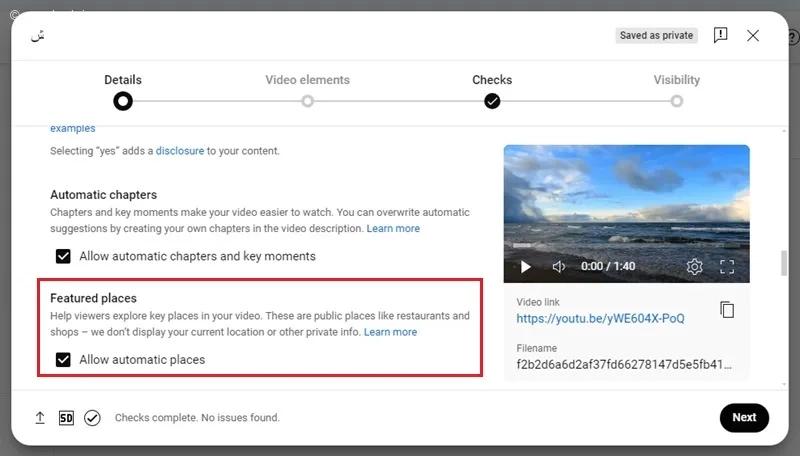Open Learn more under Featured places
Image resolution: width=800 pixels, height=456 pixels.
coord(390,332)
